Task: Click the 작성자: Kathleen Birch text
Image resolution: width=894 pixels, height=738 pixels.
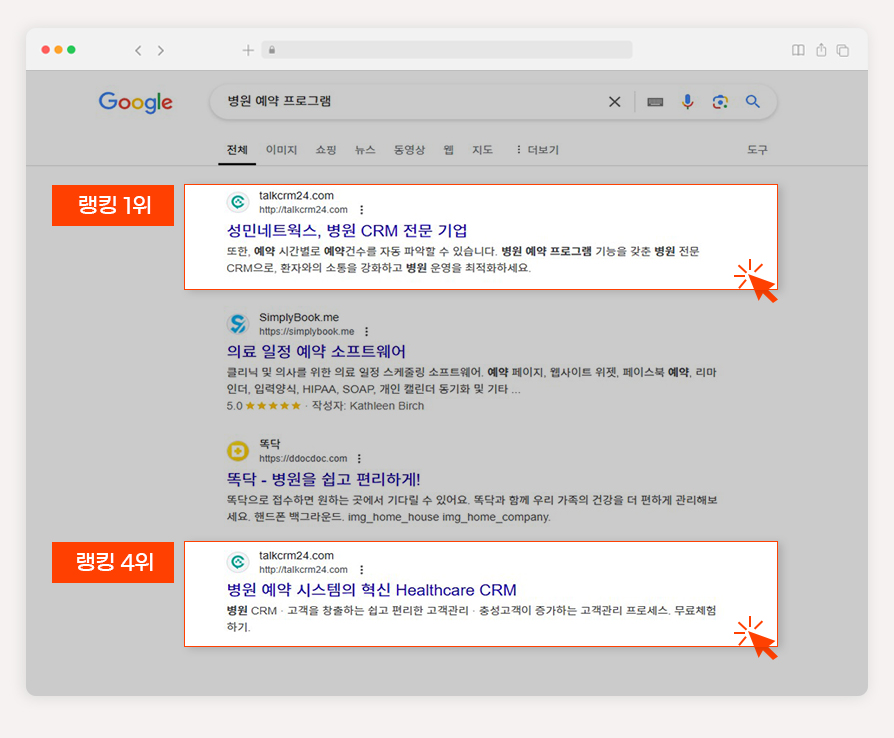Action: point(368,406)
